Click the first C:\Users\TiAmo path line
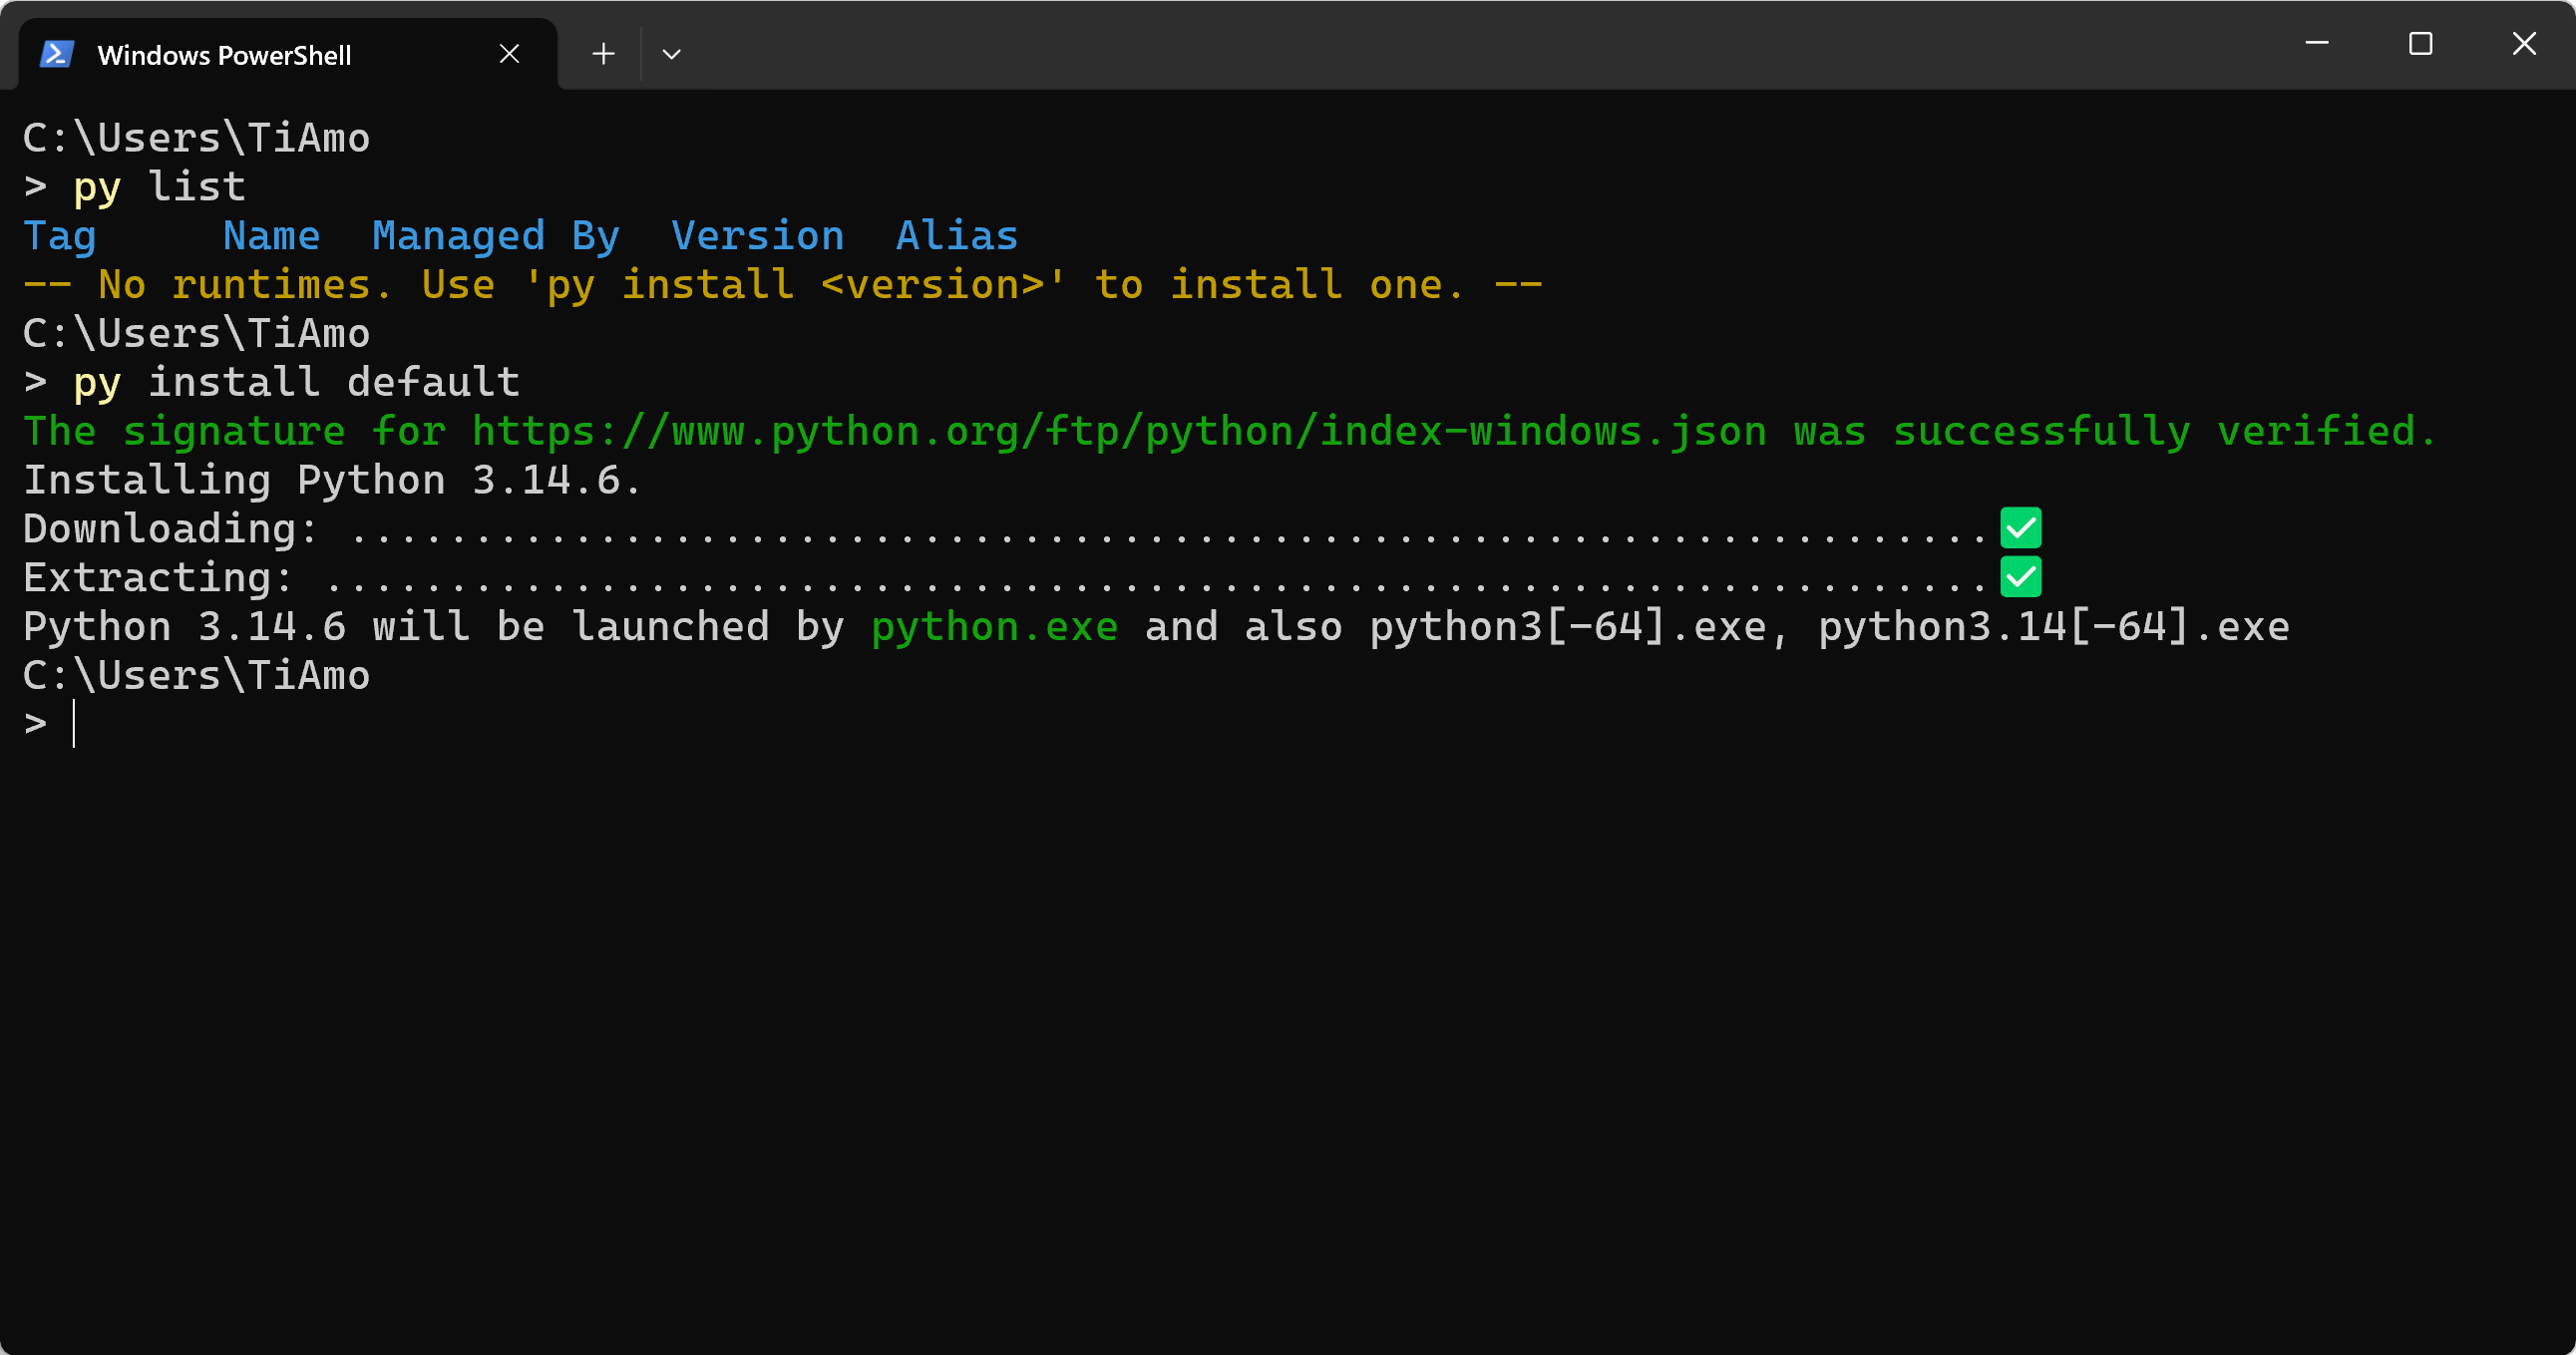2576x1355 pixels. point(197,138)
